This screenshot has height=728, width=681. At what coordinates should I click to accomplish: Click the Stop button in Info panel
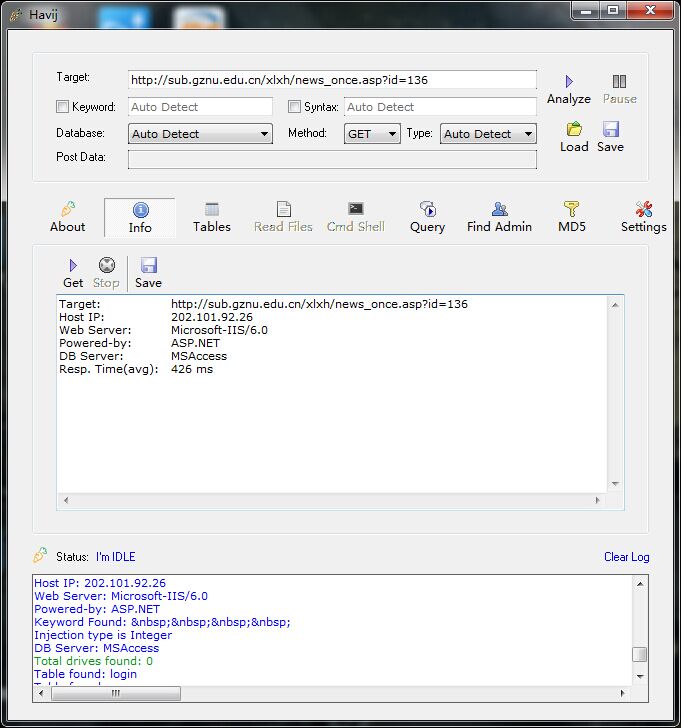pos(106,273)
